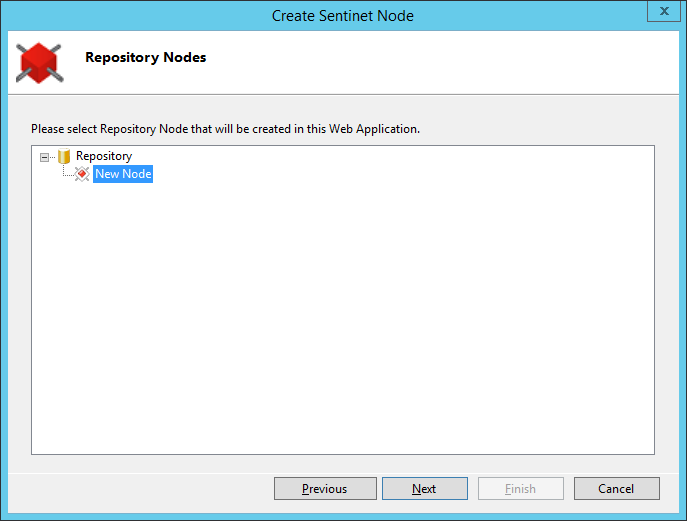Screen dimensions: 687x521
Task: Proceed with the Next button
Action: [425, 489]
